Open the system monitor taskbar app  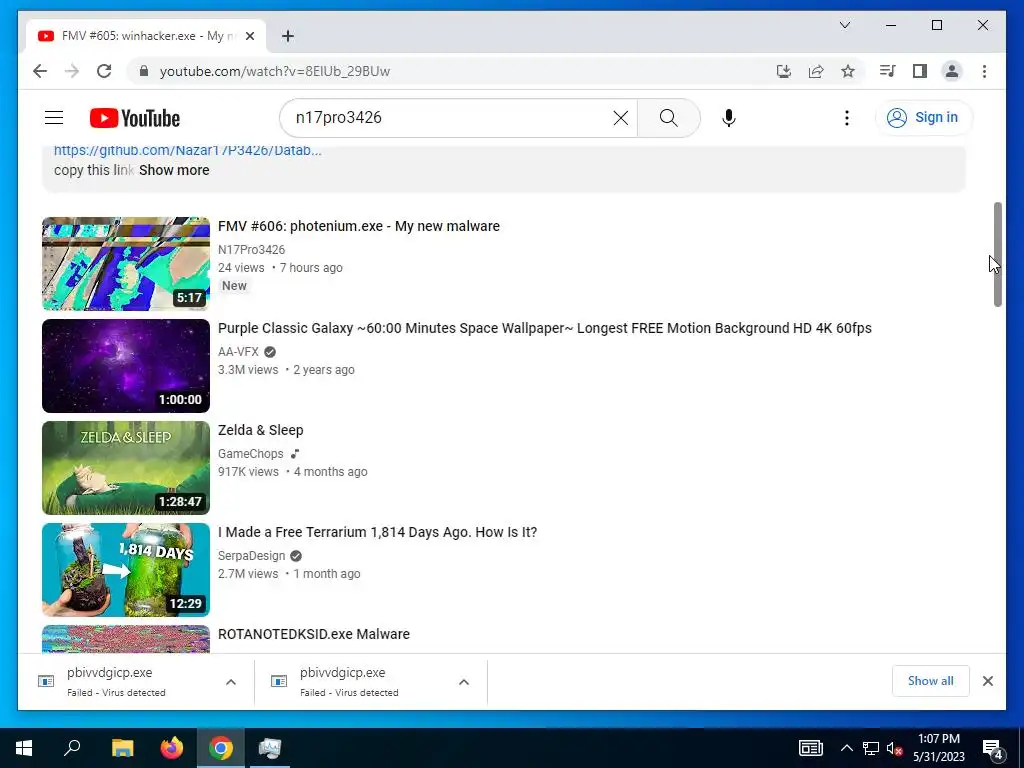point(269,748)
